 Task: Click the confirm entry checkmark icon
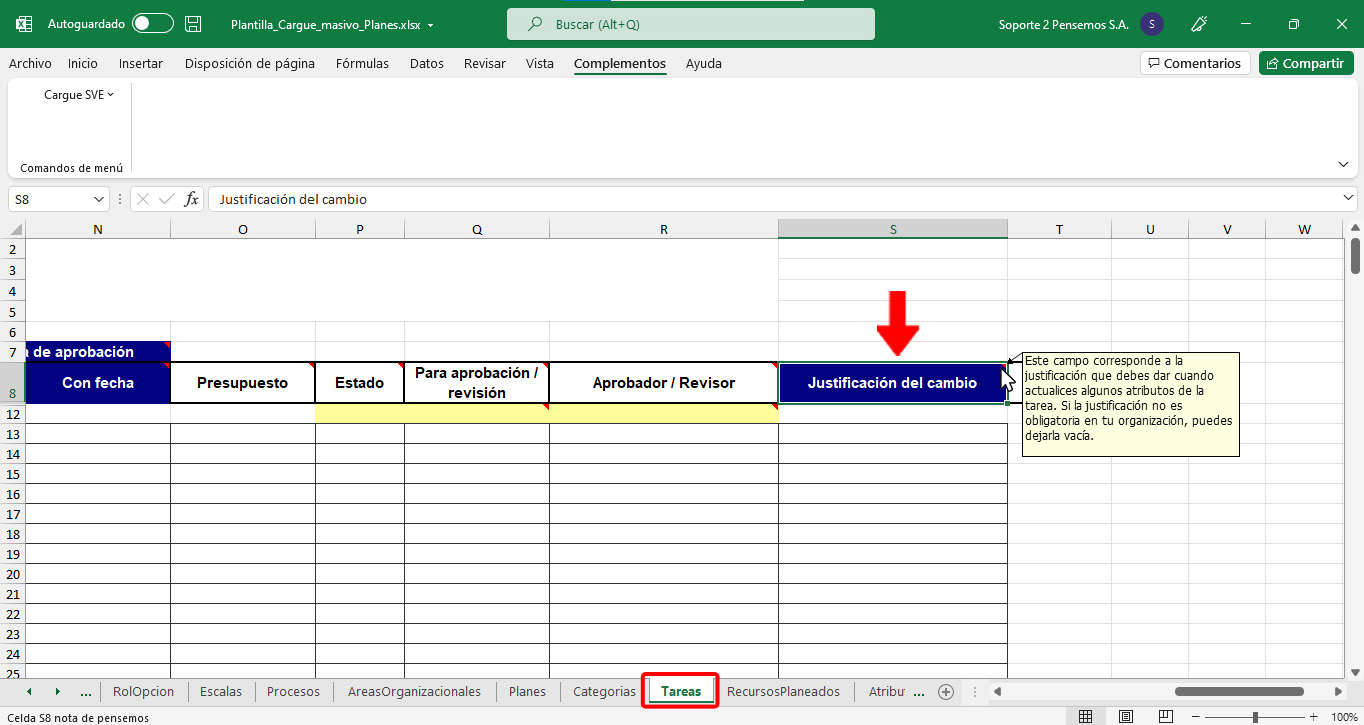click(x=168, y=199)
